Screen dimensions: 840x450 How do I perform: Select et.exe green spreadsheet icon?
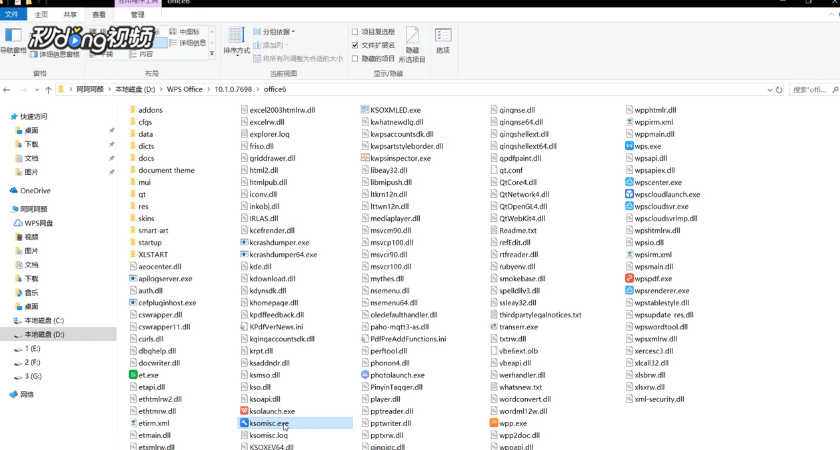(x=133, y=375)
